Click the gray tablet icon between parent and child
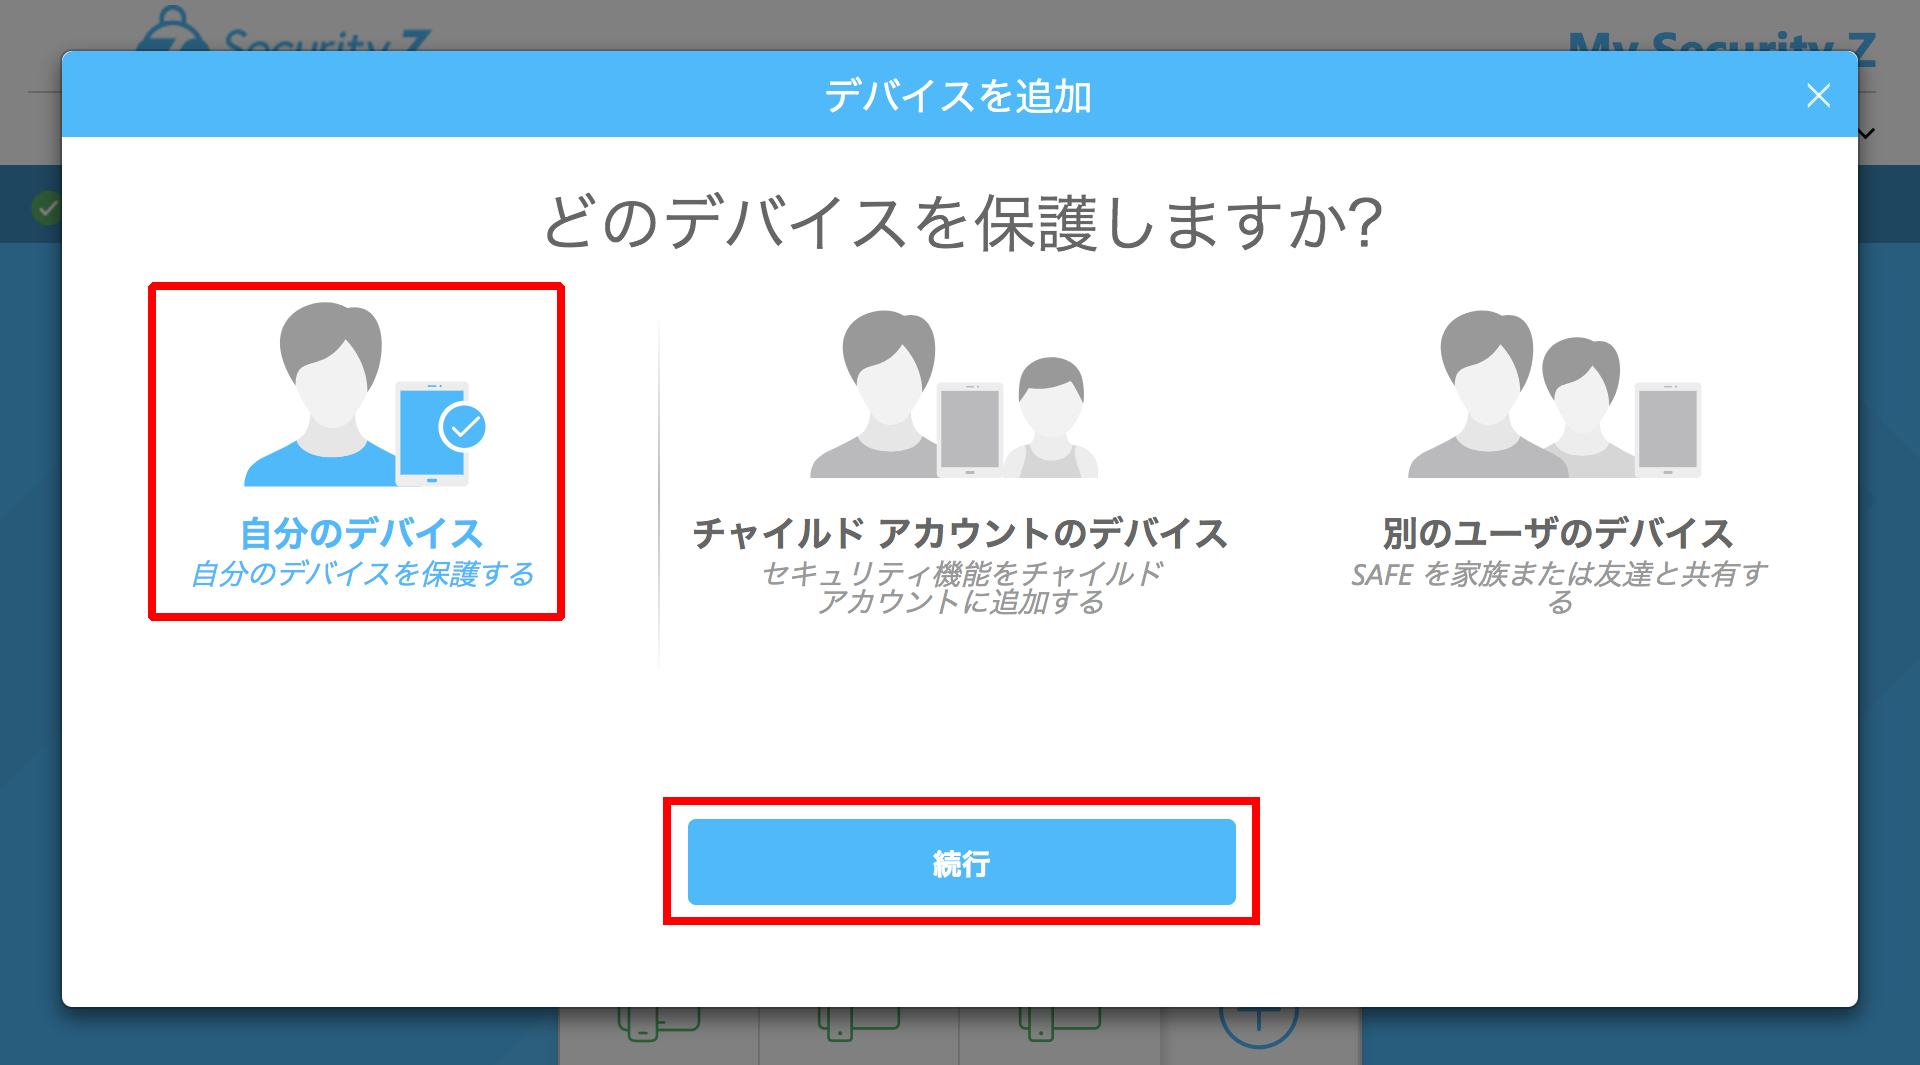Viewport: 1920px width, 1065px height. click(970, 430)
